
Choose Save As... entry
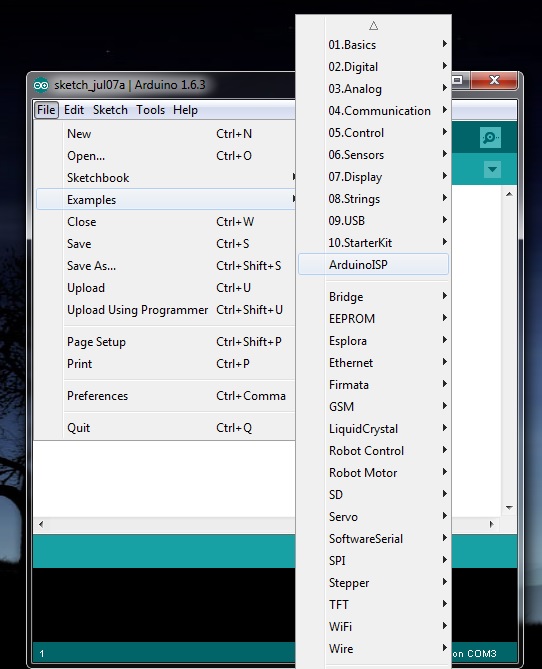point(166,266)
